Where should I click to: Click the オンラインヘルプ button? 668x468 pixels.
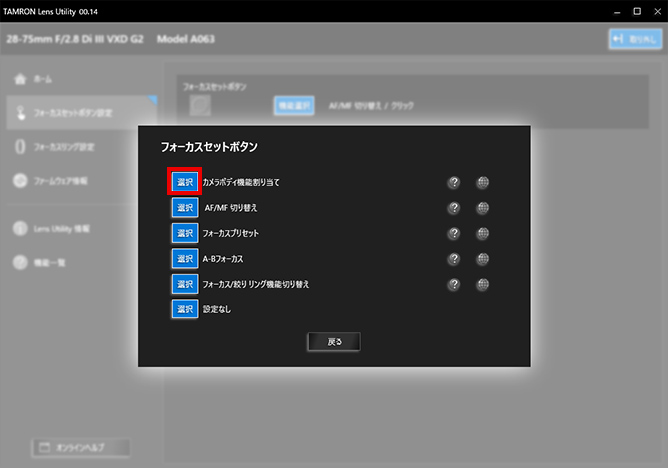tap(81, 448)
